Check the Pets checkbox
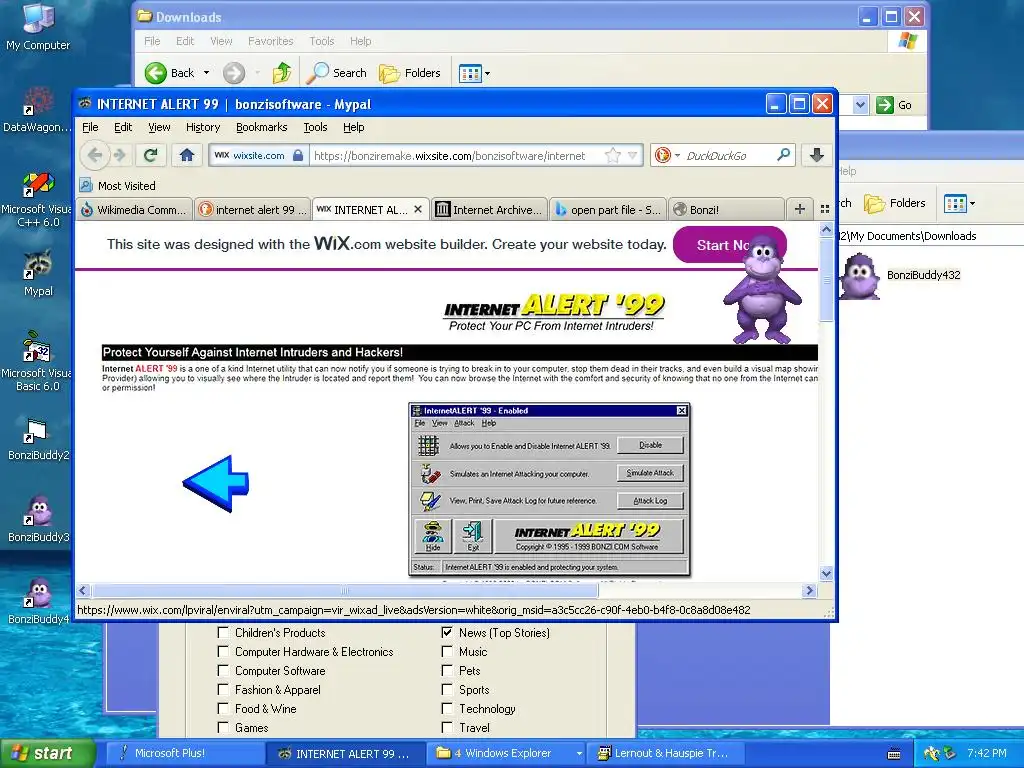The width and height of the screenshot is (1024, 768). tap(447, 670)
